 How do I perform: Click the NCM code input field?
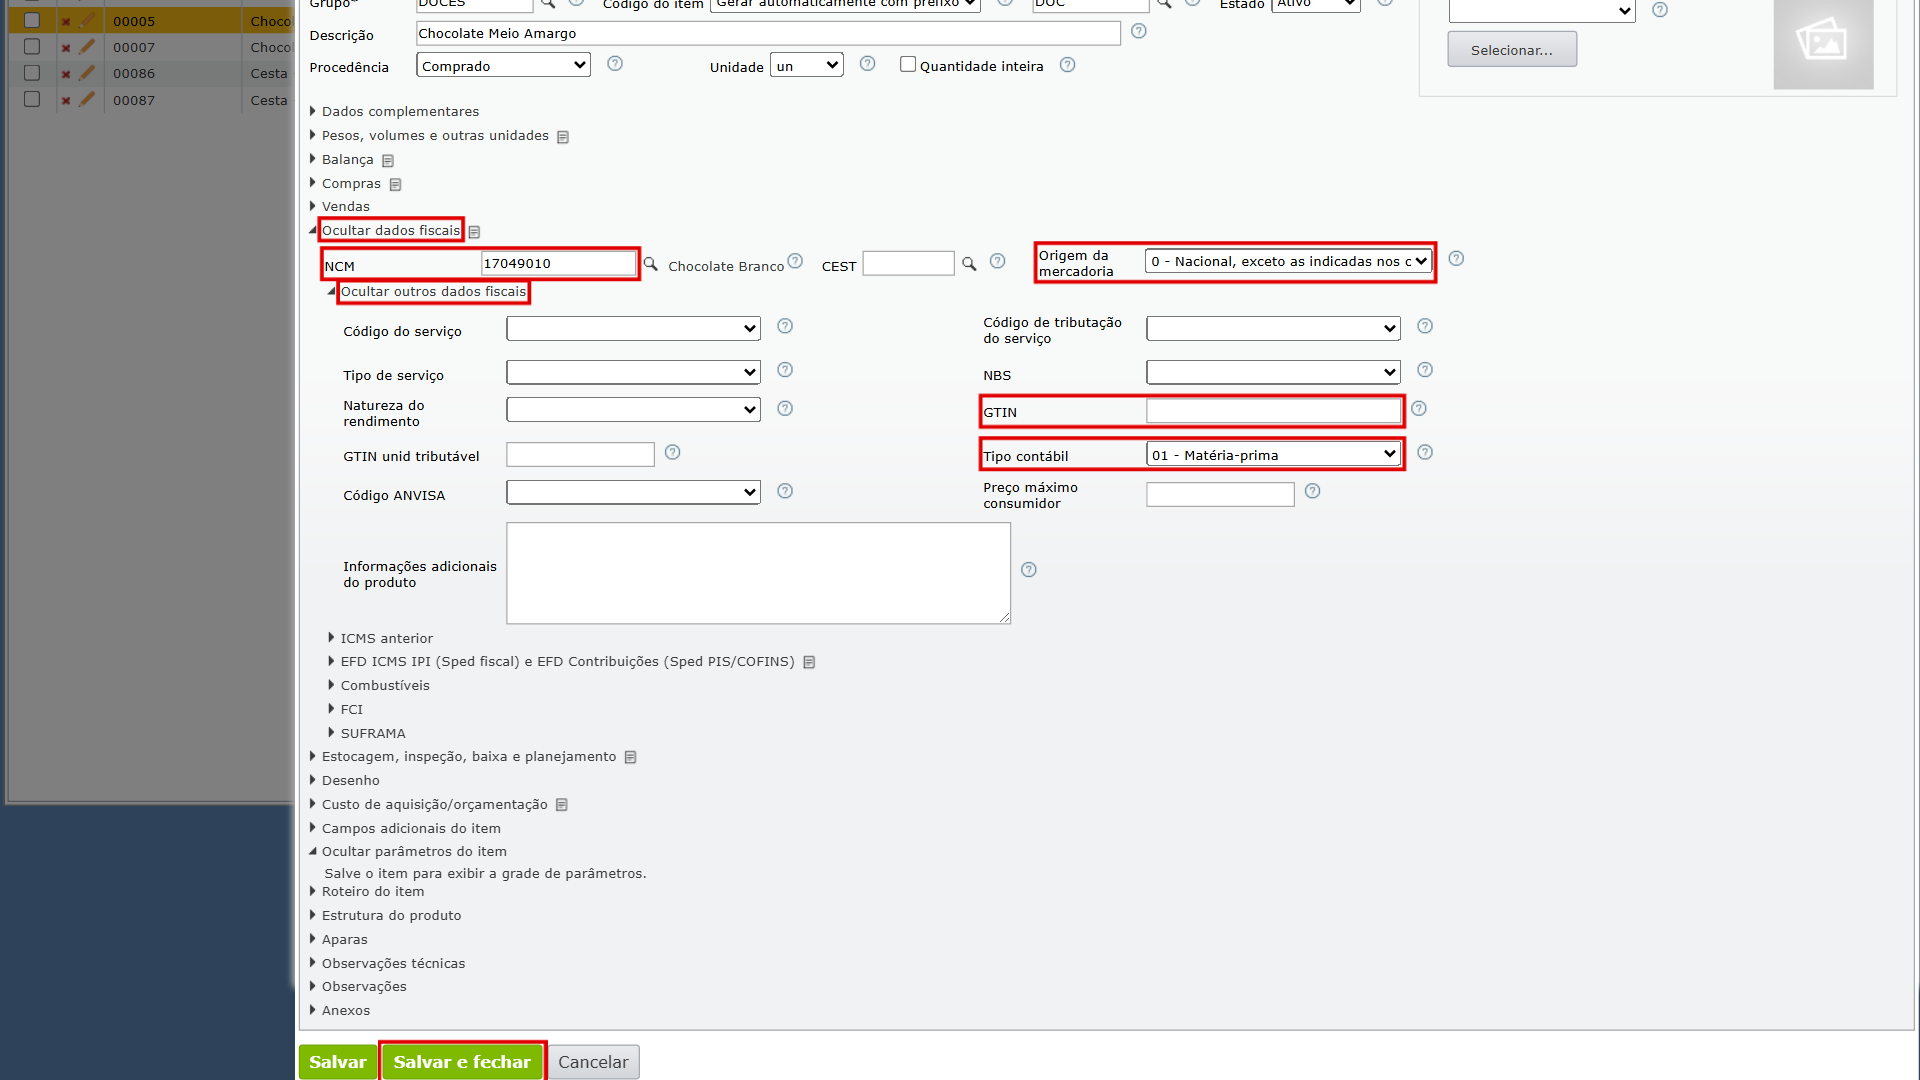coord(558,263)
